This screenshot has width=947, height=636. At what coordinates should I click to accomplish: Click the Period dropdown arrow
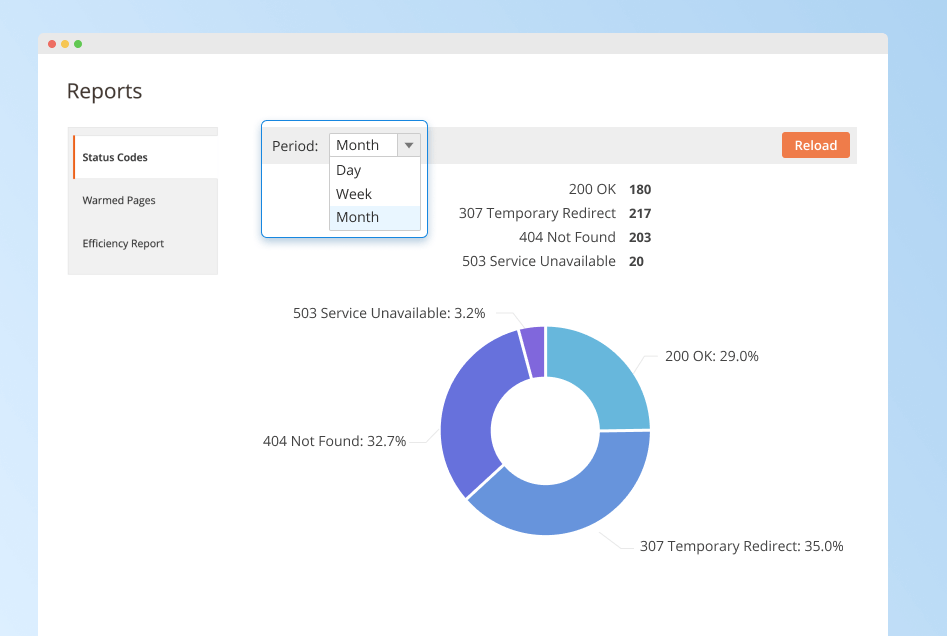tap(408, 145)
